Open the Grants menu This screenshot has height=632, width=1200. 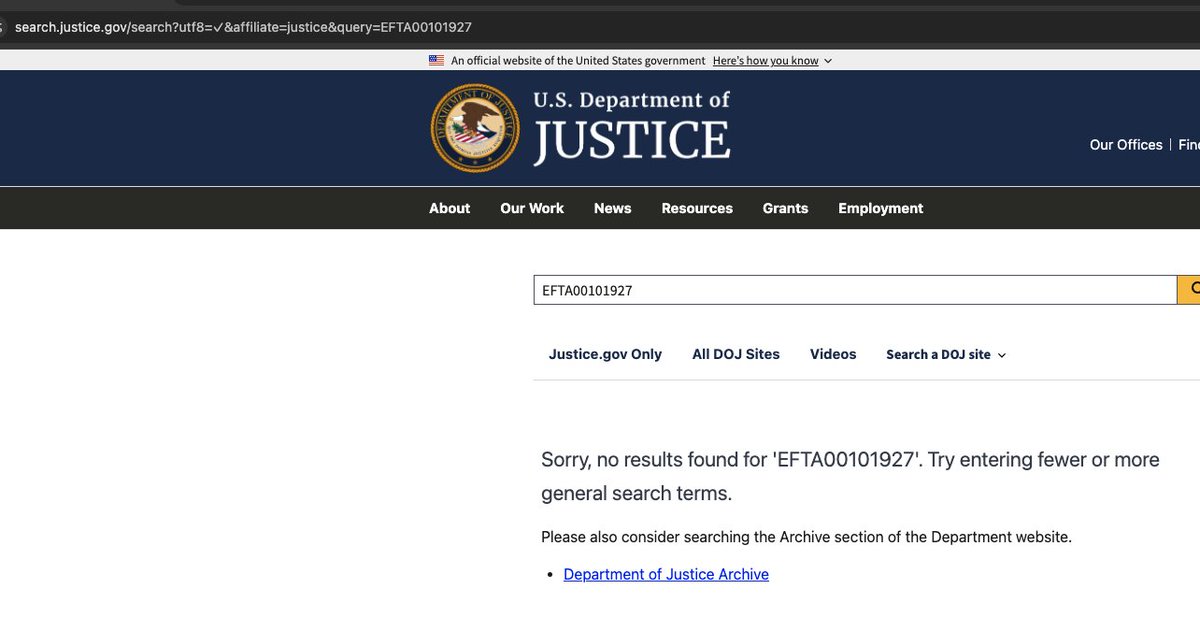tap(785, 208)
